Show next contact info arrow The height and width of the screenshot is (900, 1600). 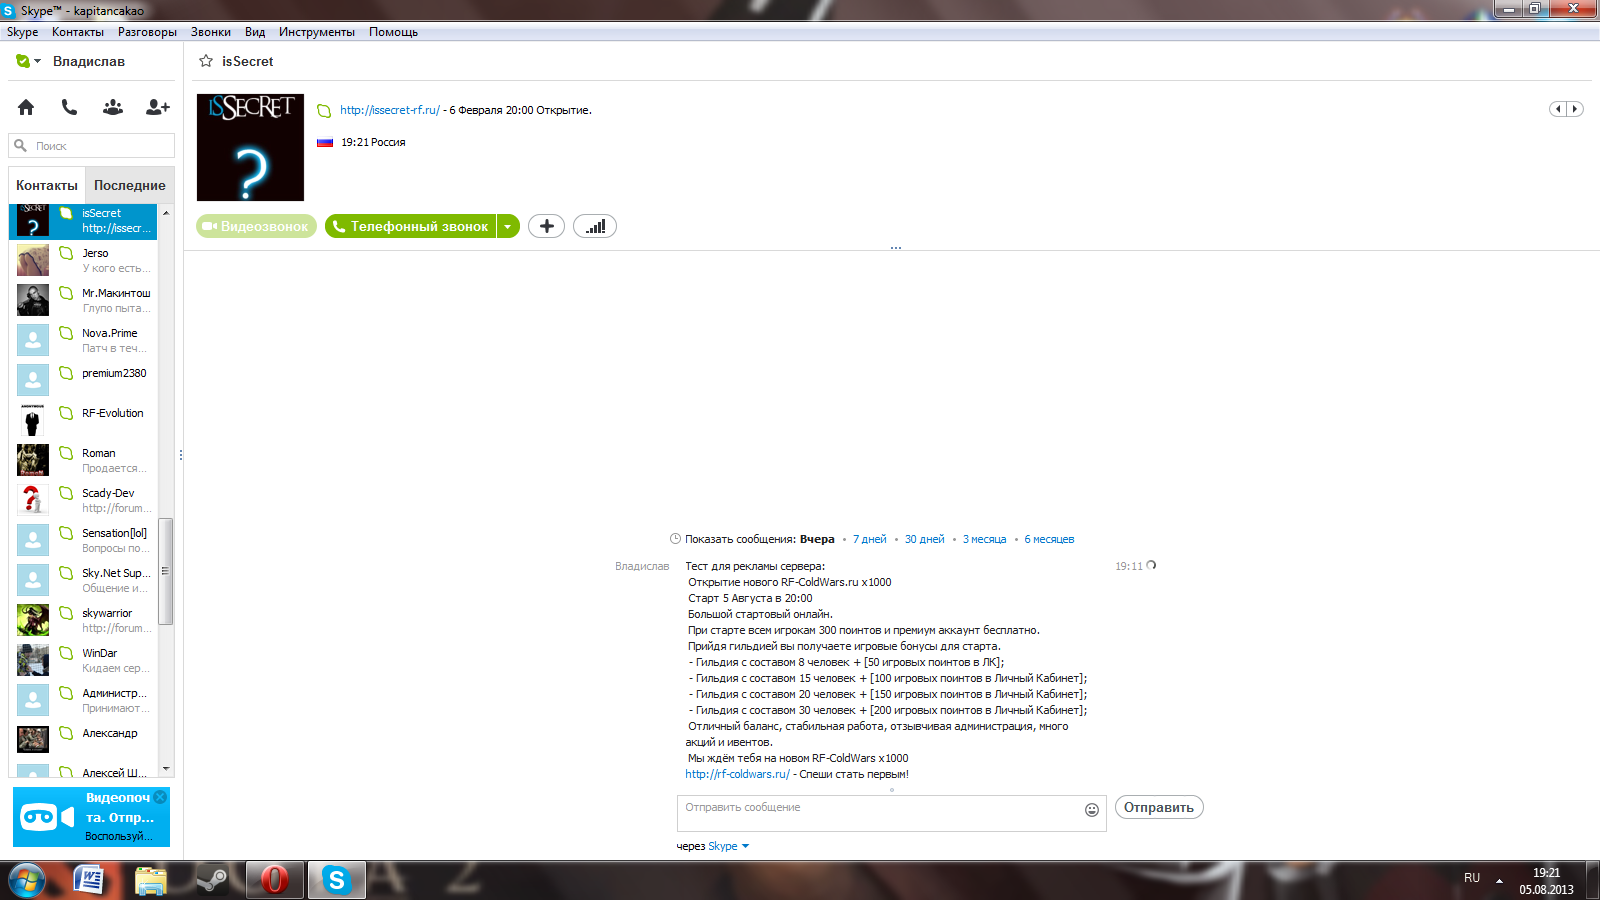[x=1575, y=109]
